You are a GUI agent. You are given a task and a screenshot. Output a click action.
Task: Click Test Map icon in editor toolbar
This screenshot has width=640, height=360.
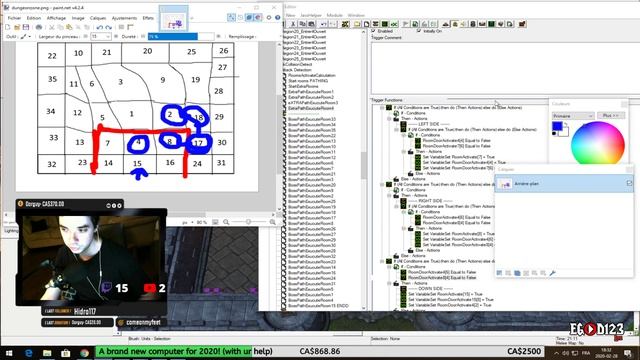click(522, 24)
